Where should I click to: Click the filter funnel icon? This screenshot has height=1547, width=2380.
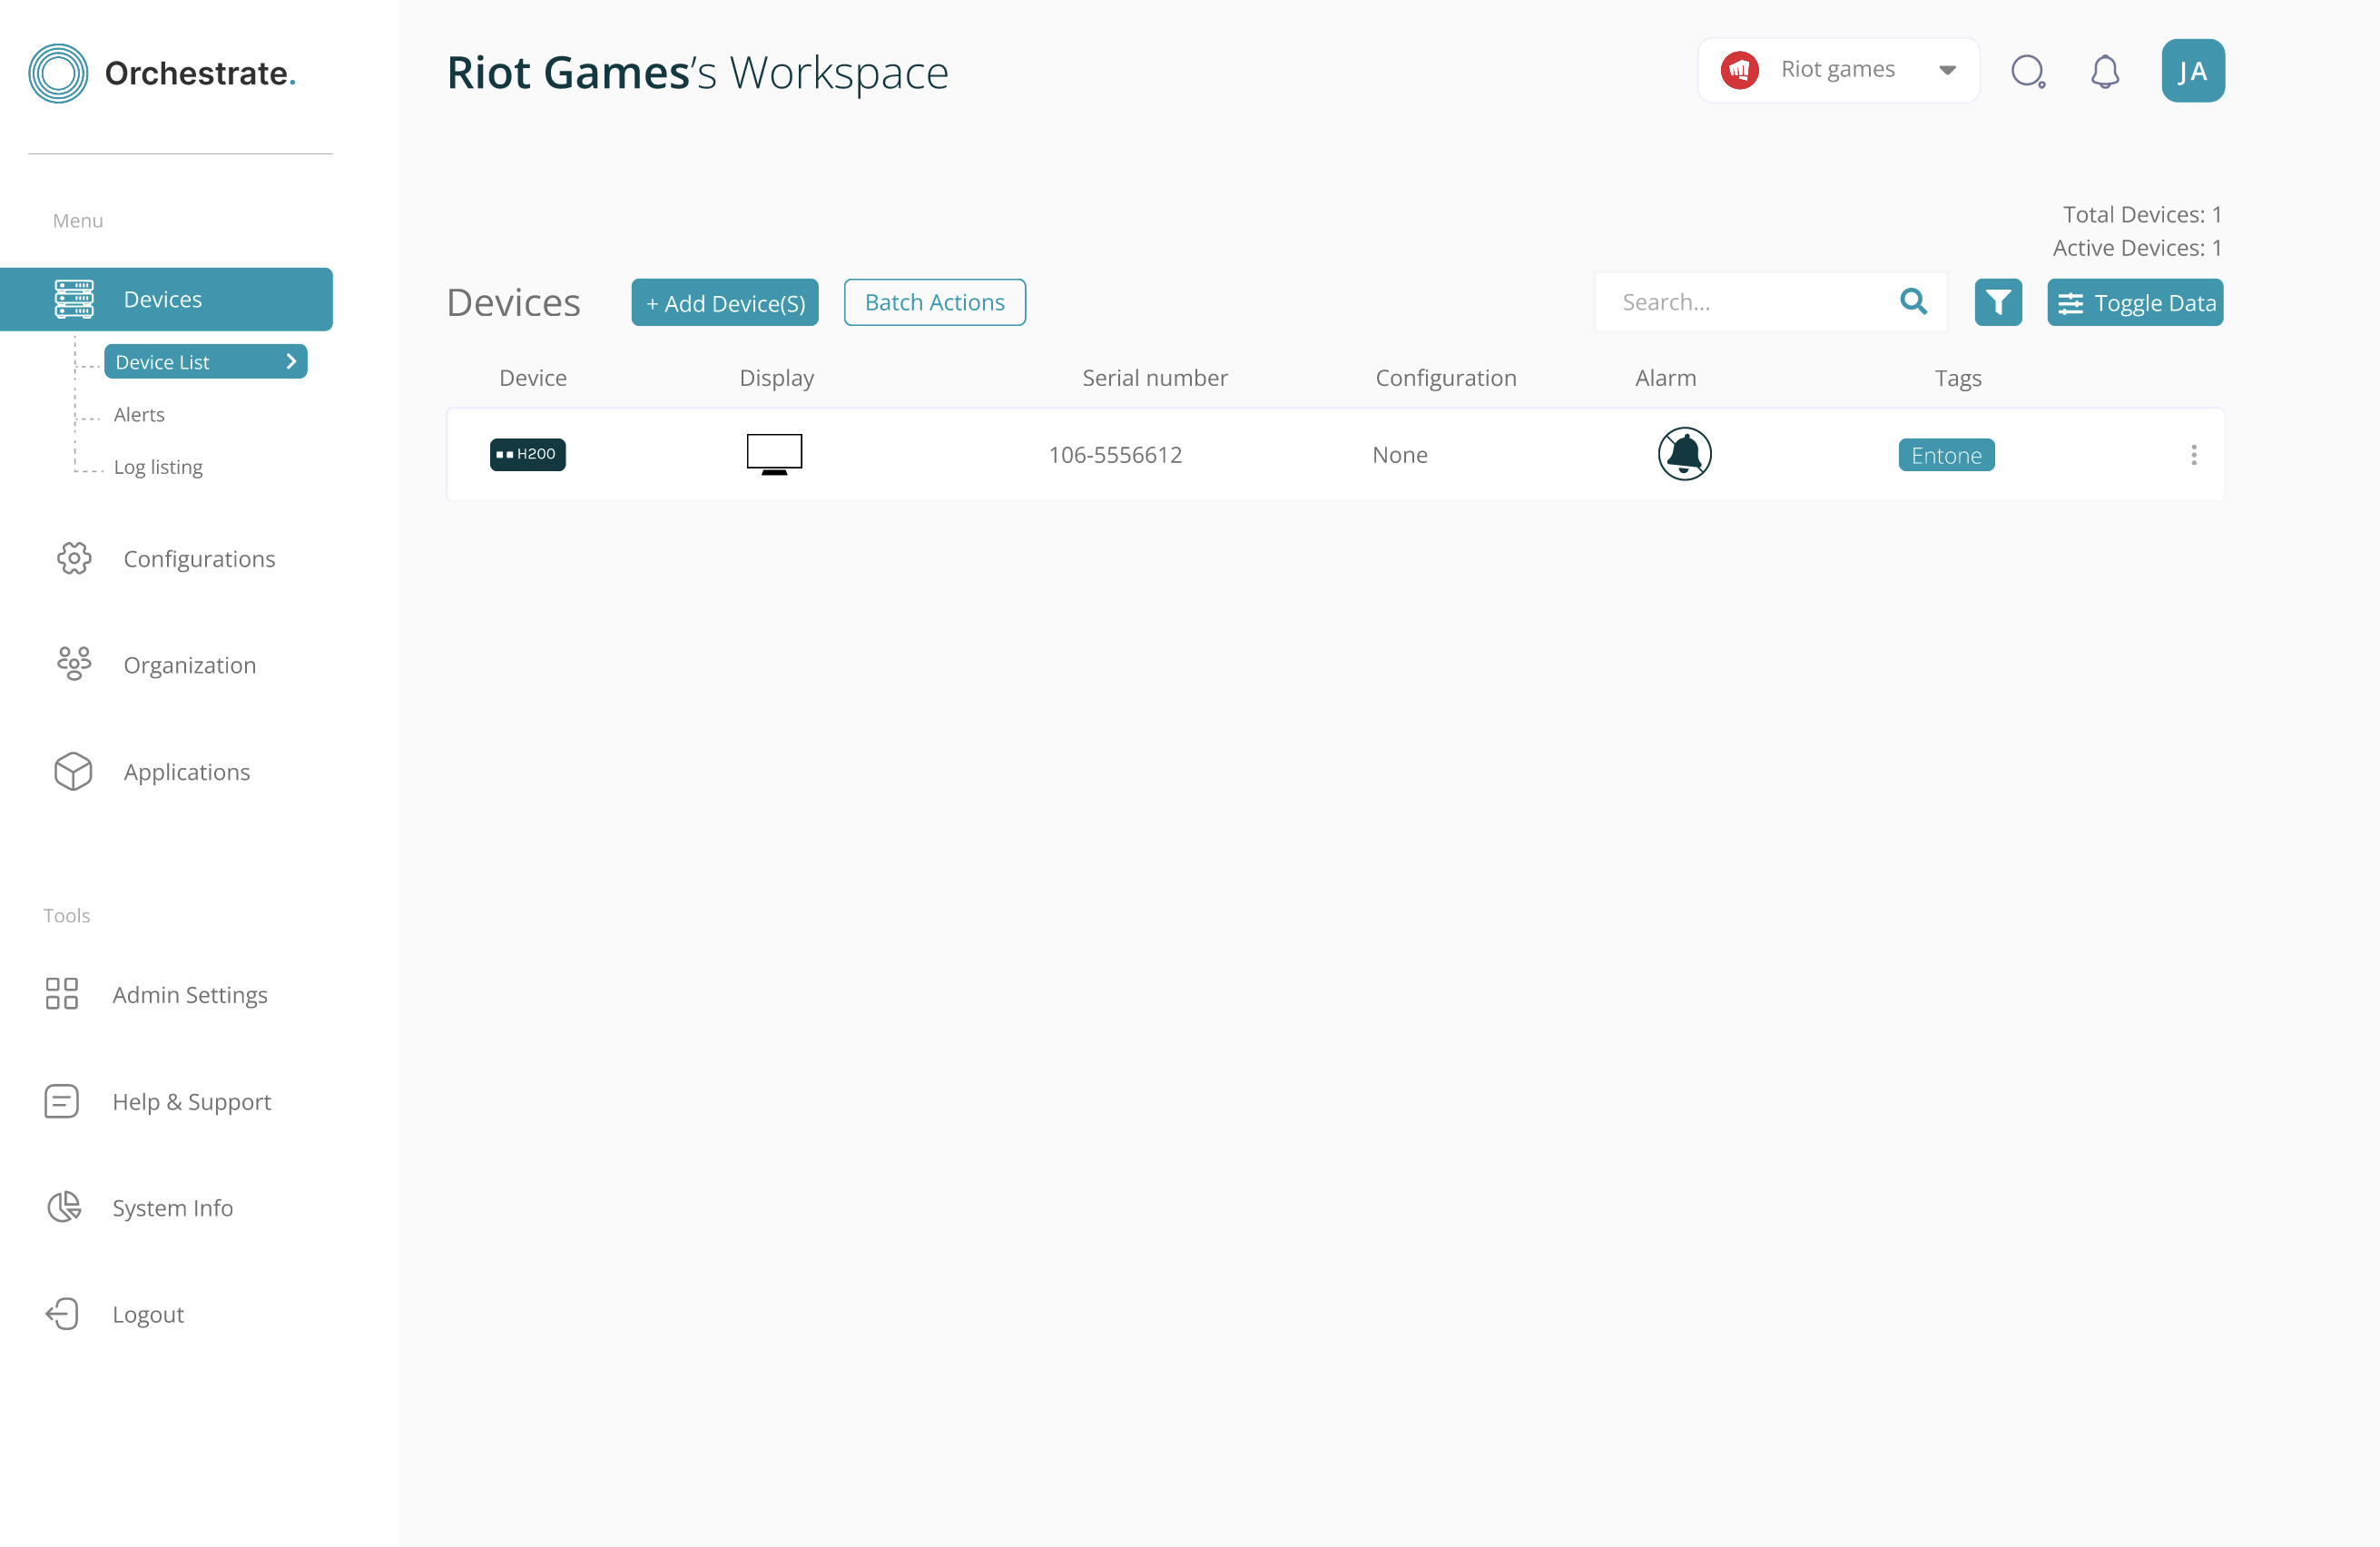1997,302
